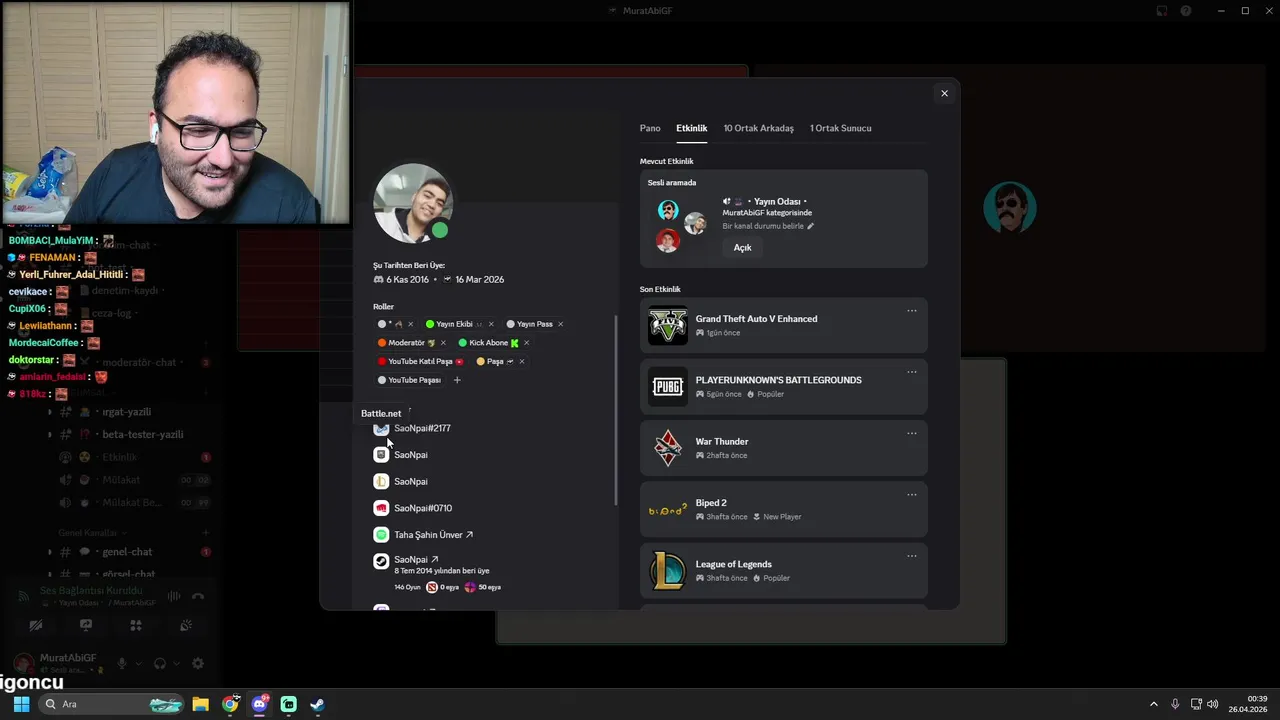Open Google Chrome from the taskbar

pyautogui.click(x=231, y=704)
